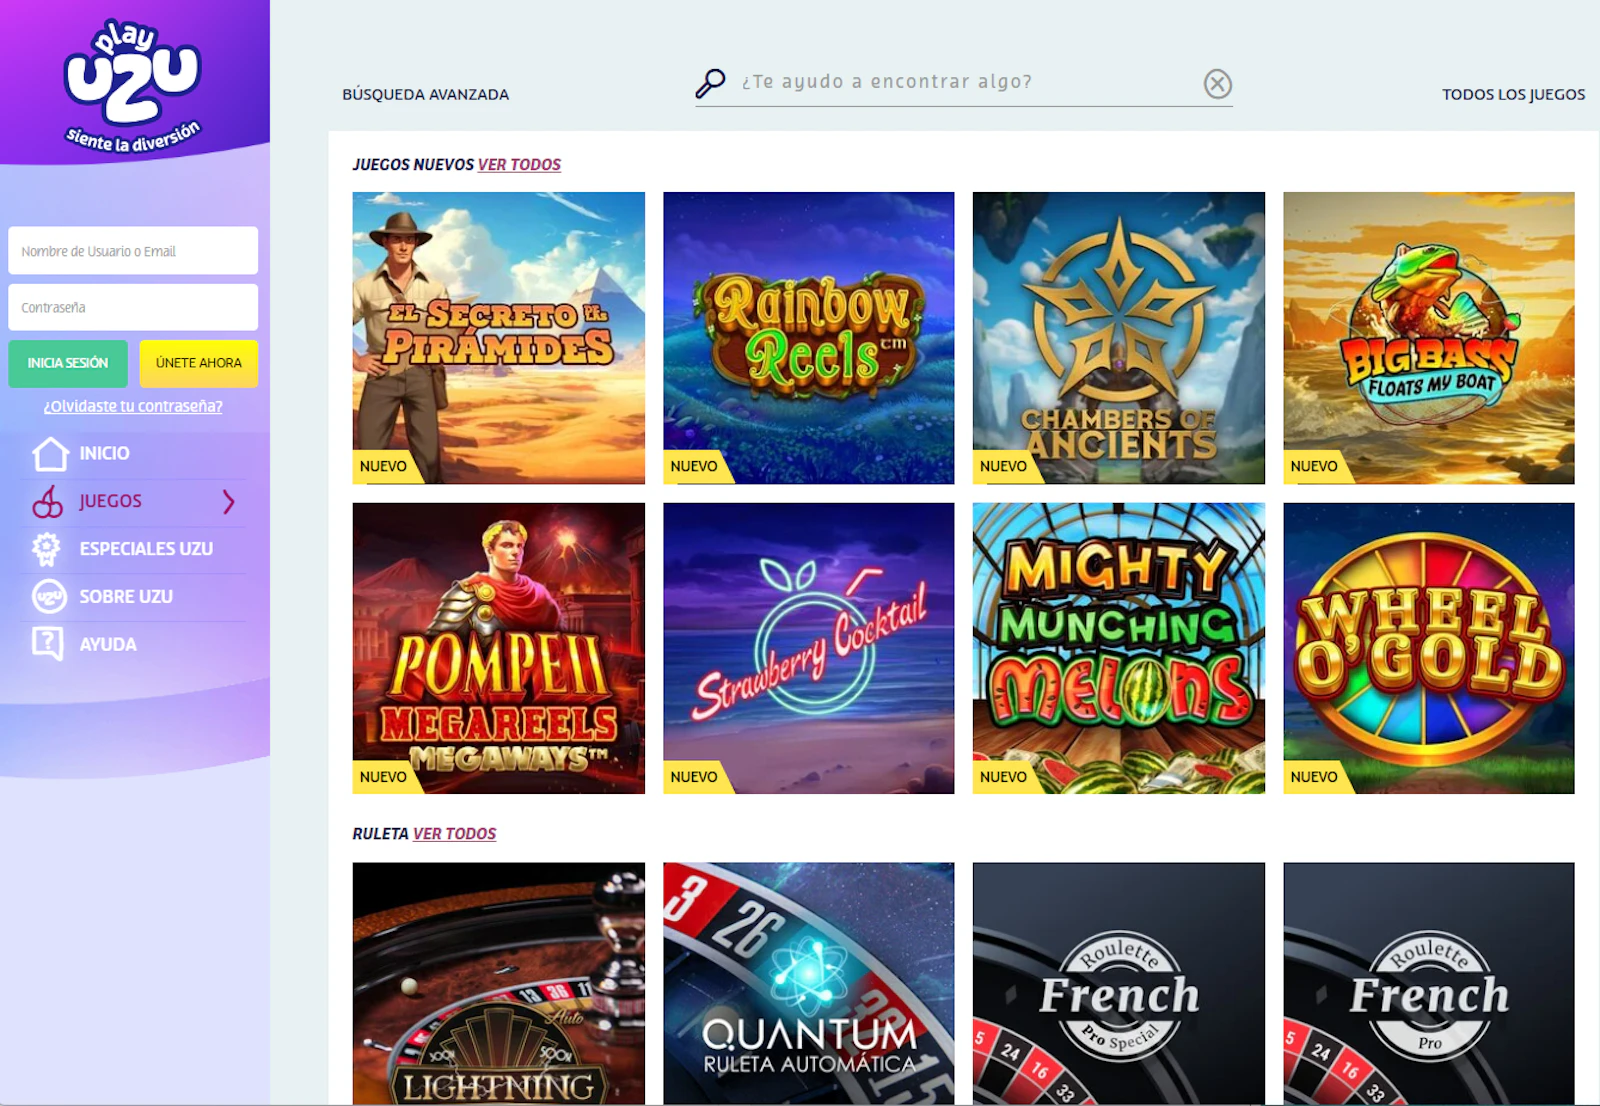Open the French Roulette Pro game
This screenshot has width=1600, height=1106.
tap(1429, 984)
